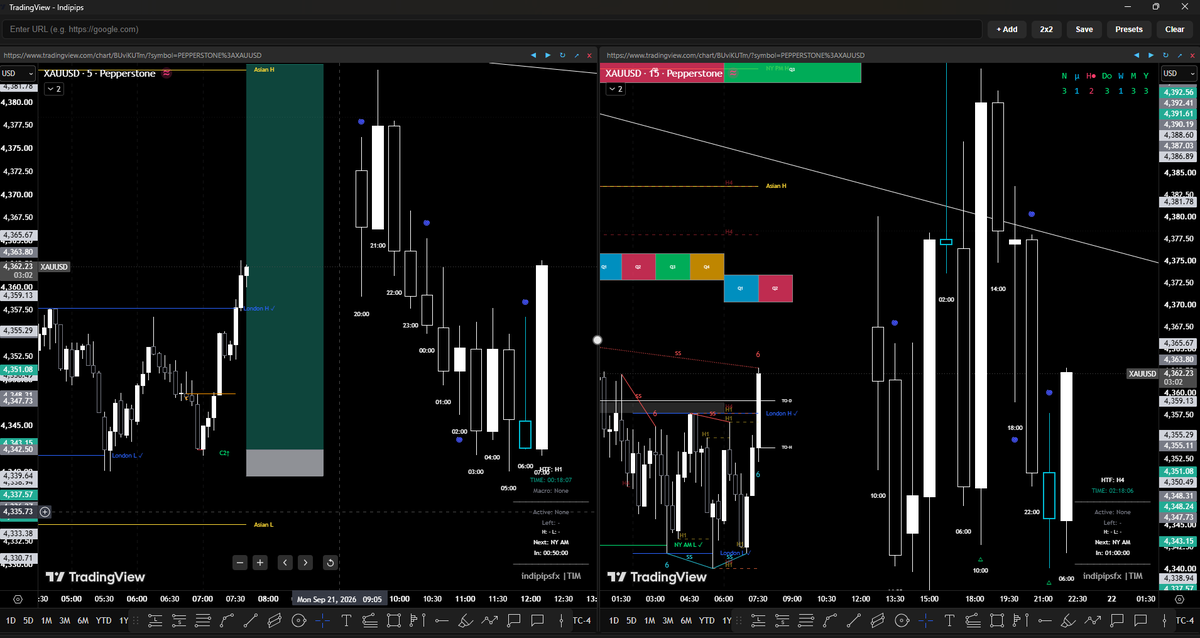
Task: Pop out the left chart pane
Action: pyautogui.click(x=578, y=55)
